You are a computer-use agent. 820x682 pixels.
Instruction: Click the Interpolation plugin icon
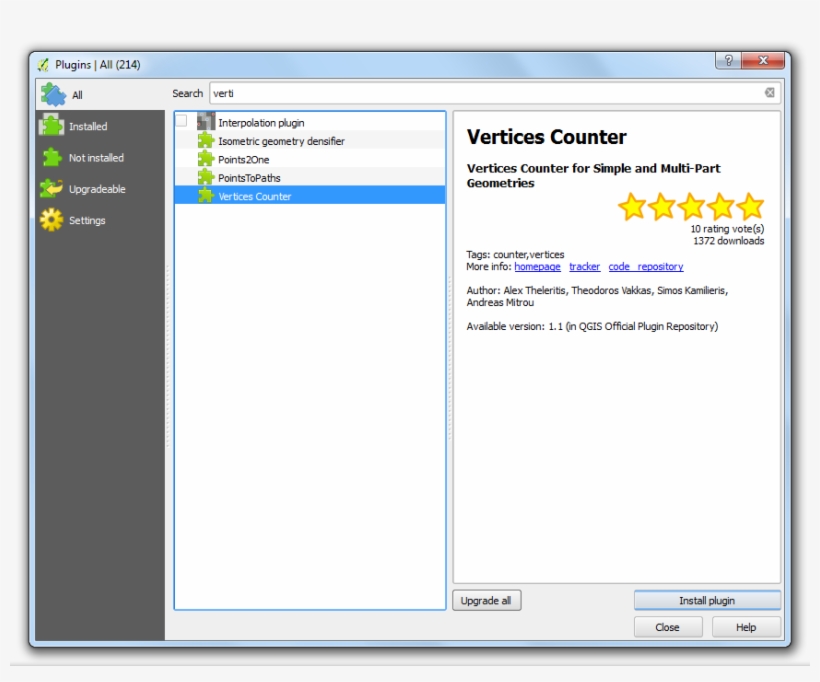point(206,122)
